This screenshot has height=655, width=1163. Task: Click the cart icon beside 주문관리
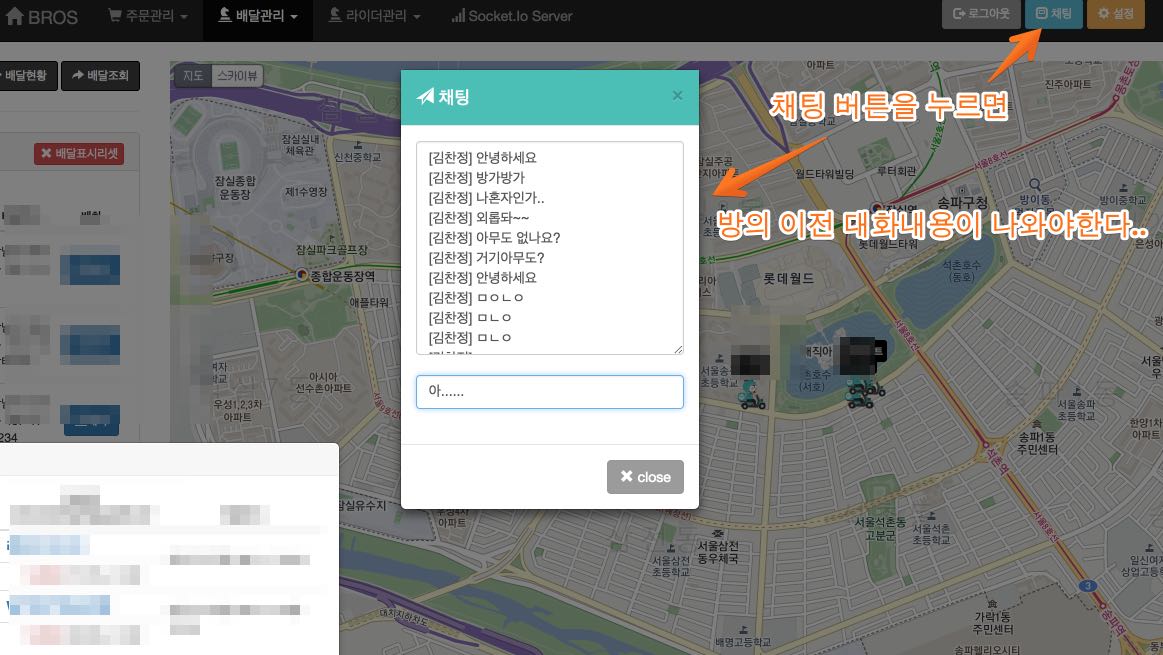115,15
